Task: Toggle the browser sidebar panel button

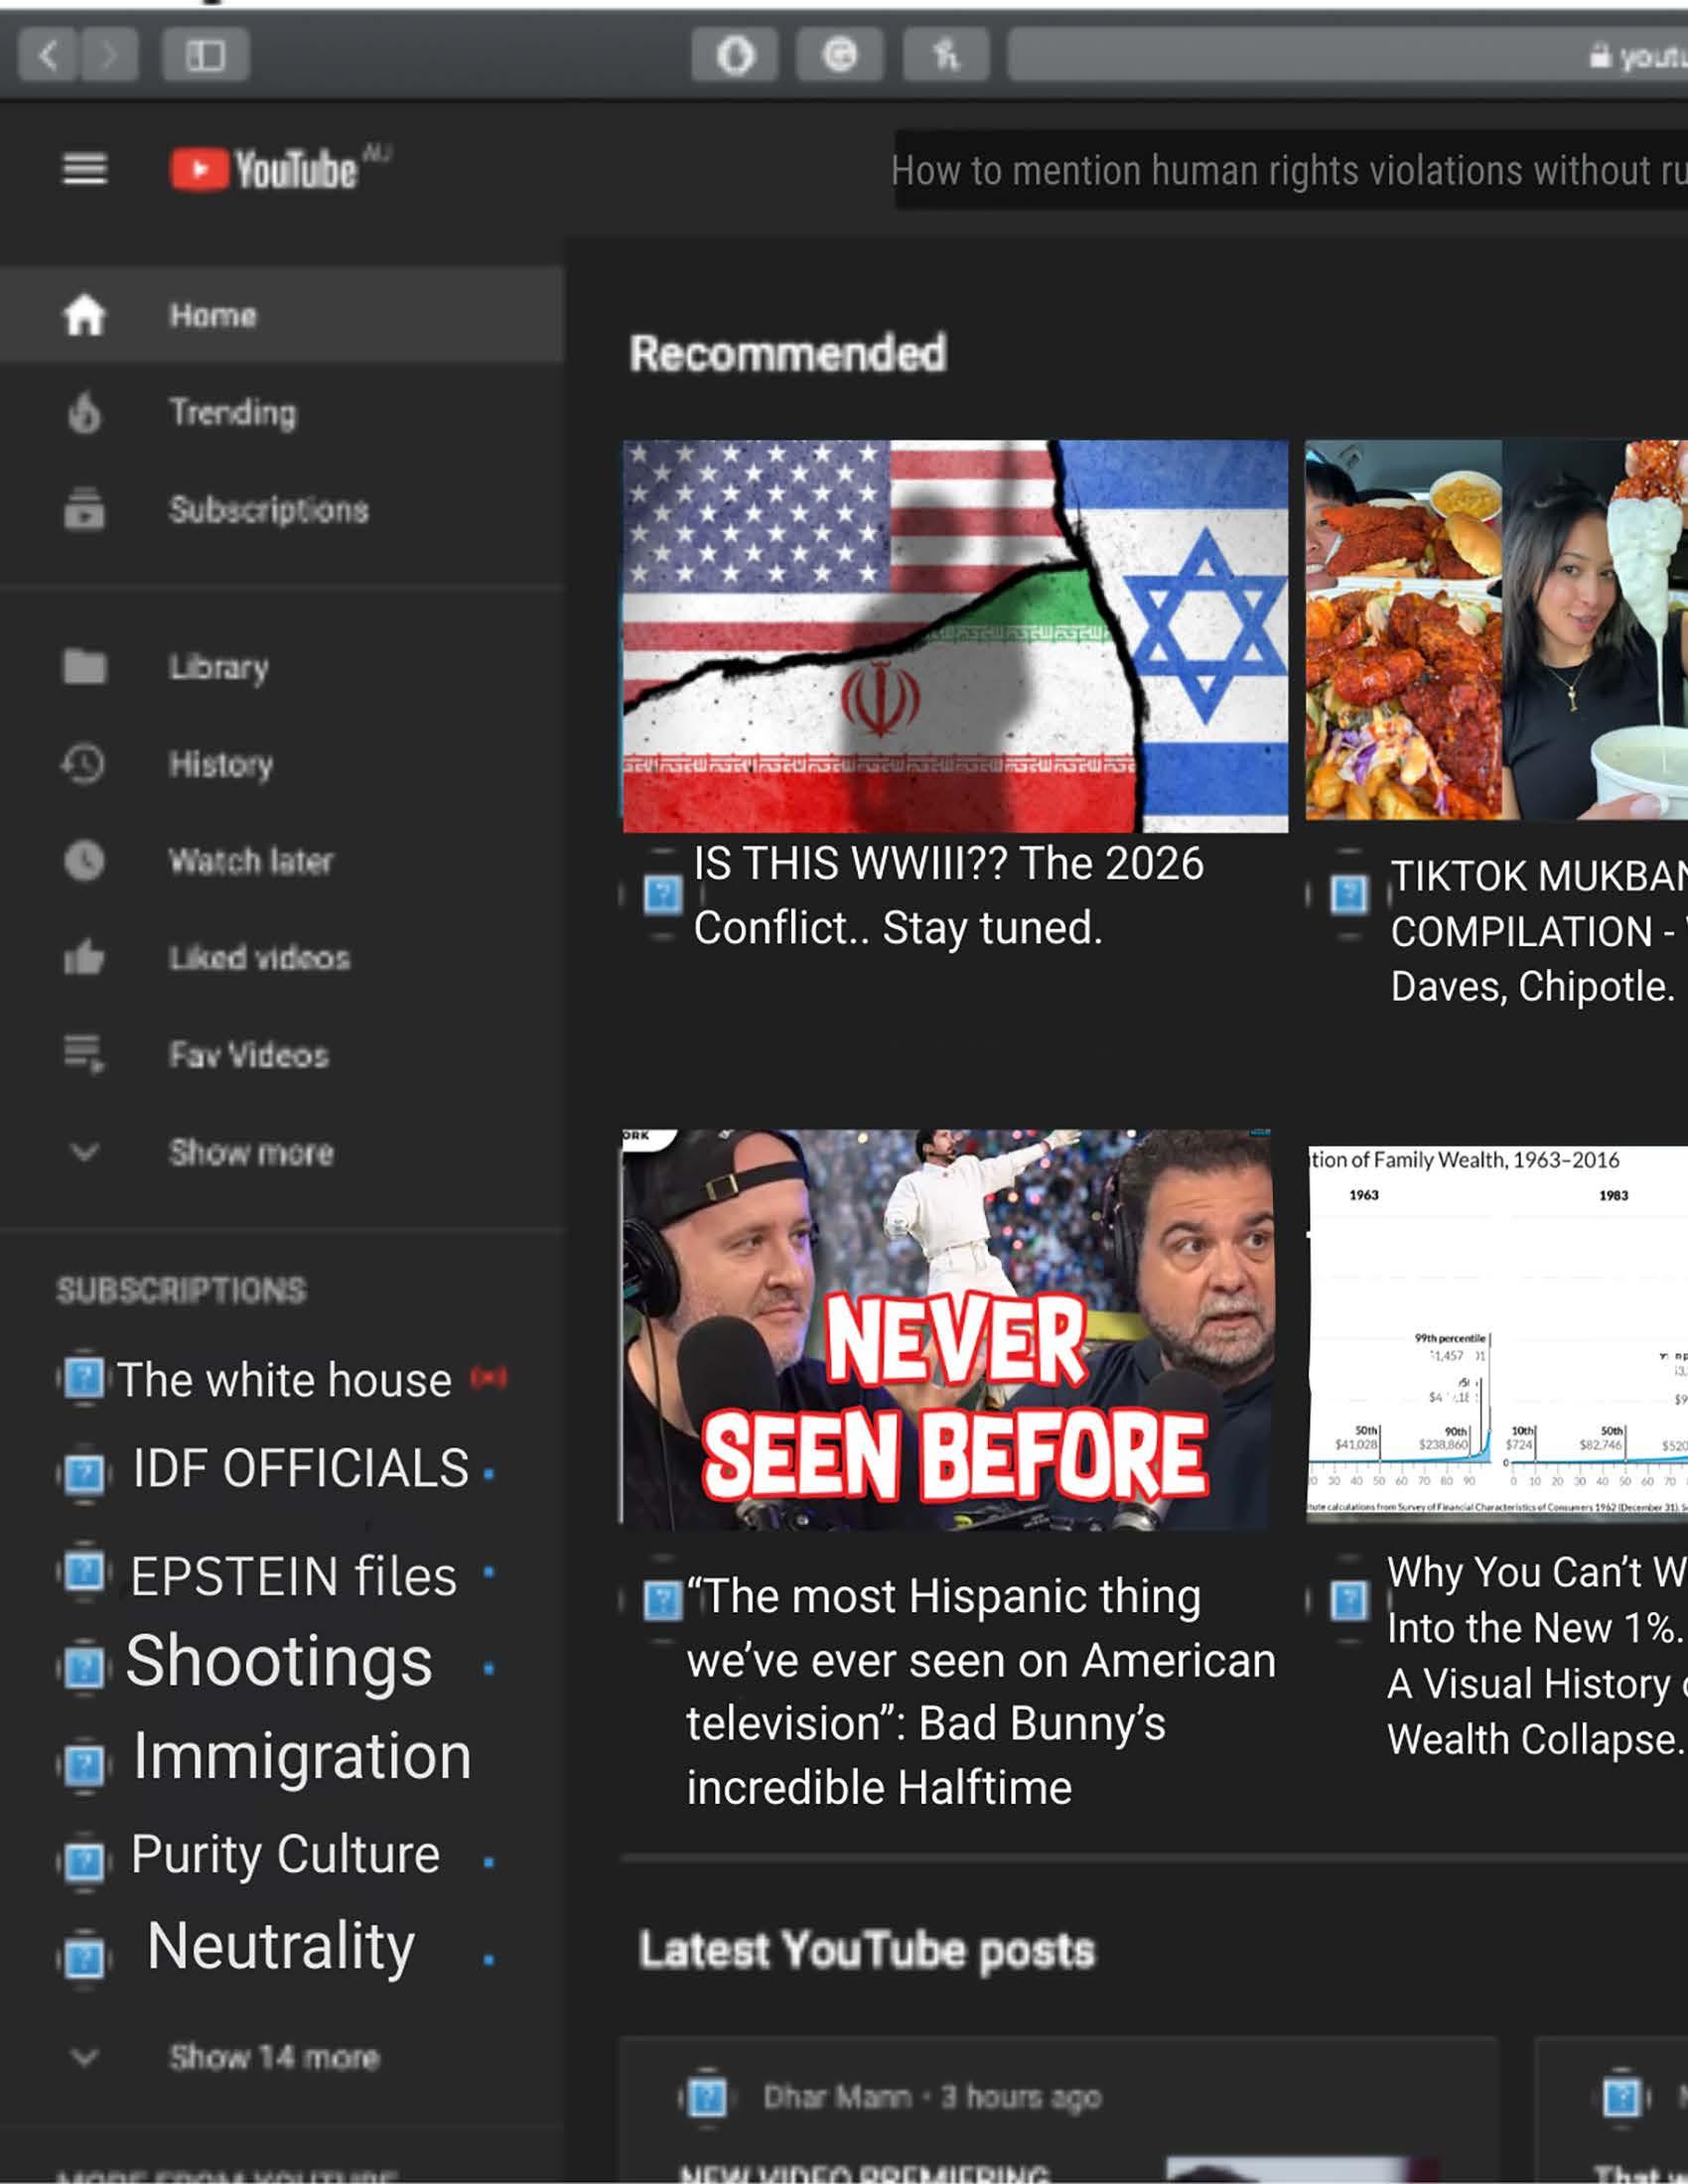Action: 205,55
